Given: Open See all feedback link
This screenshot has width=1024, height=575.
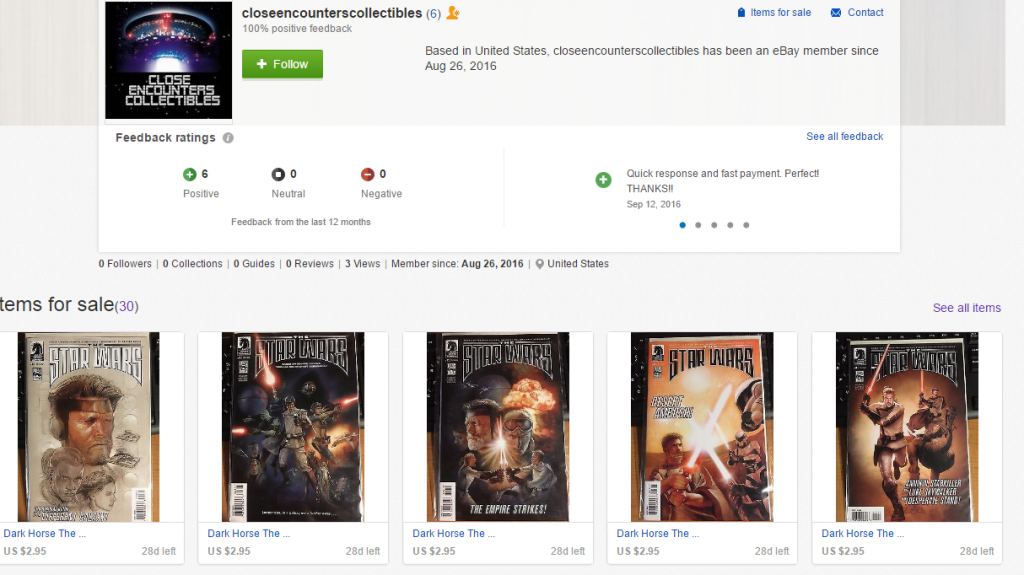Looking at the screenshot, I should click(x=844, y=137).
